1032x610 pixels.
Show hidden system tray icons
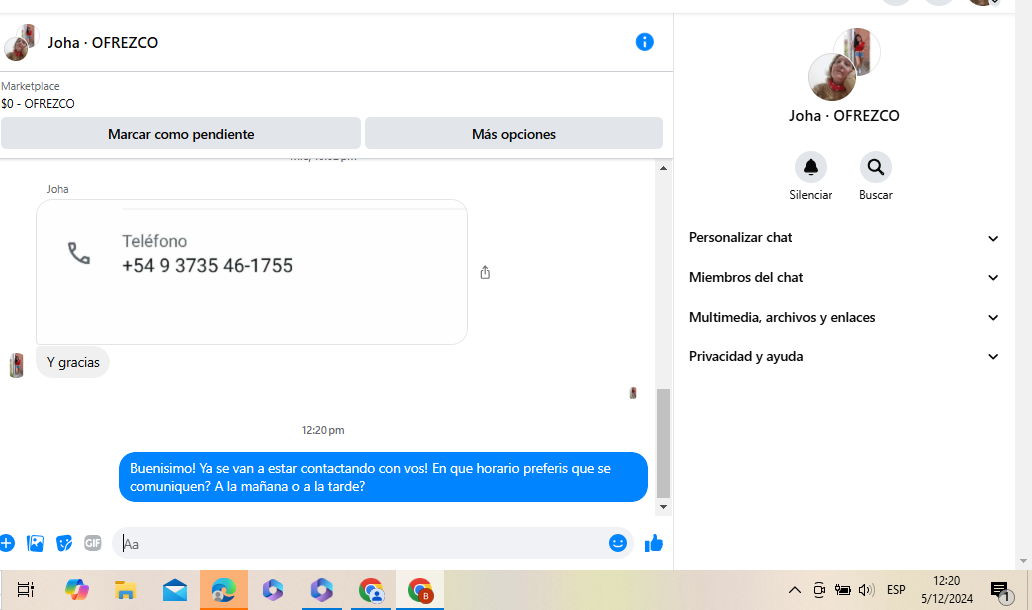pyautogui.click(x=794, y=590)
